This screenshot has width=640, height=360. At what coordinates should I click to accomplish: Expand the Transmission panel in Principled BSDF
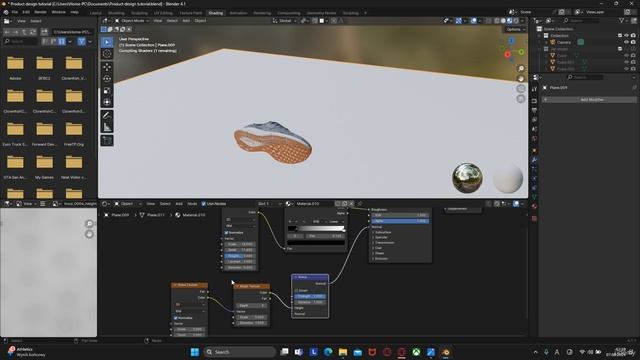coord(384,242)
